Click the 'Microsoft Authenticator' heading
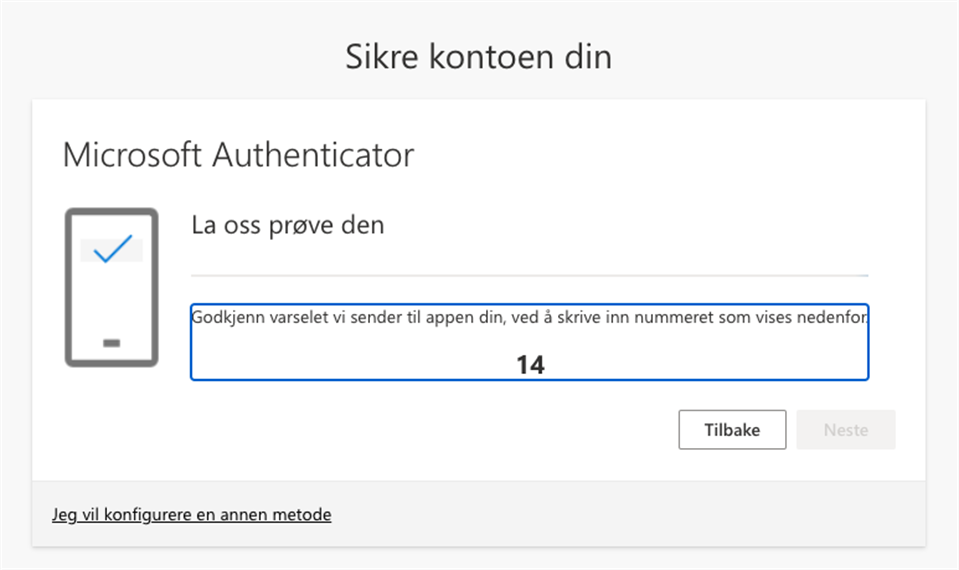This screenshot has width=959, height=570. click(238, 156)
